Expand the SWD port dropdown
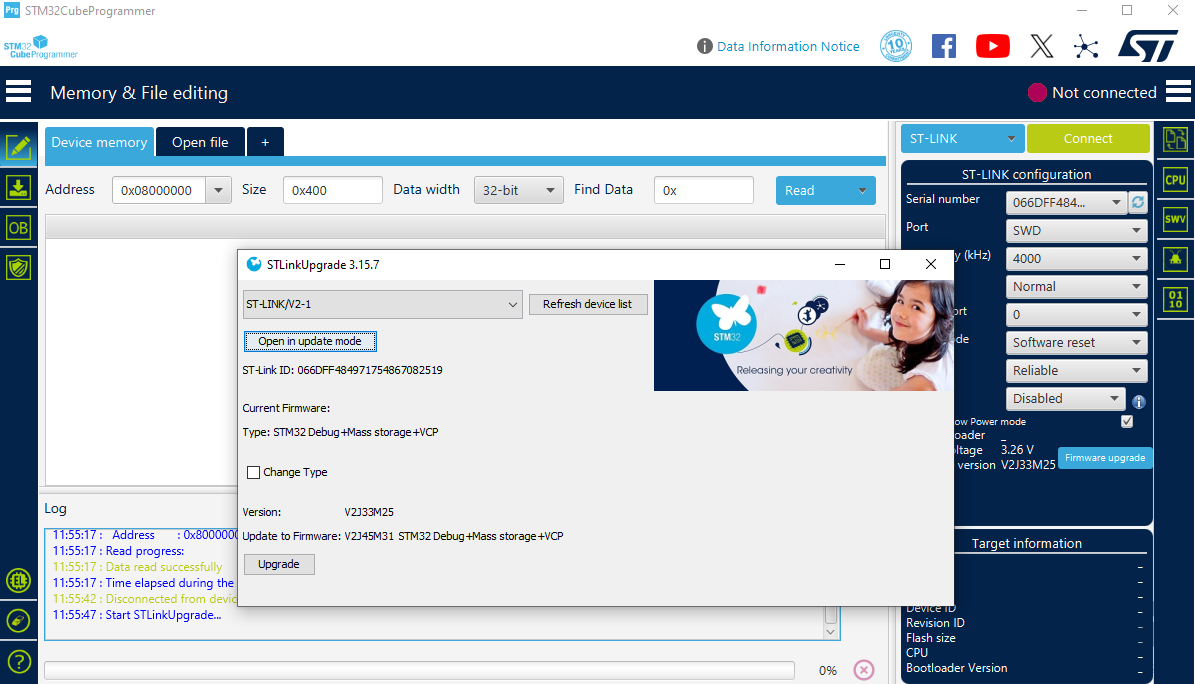This screenshot has height=684, width=1195. tap(1076, 230)
